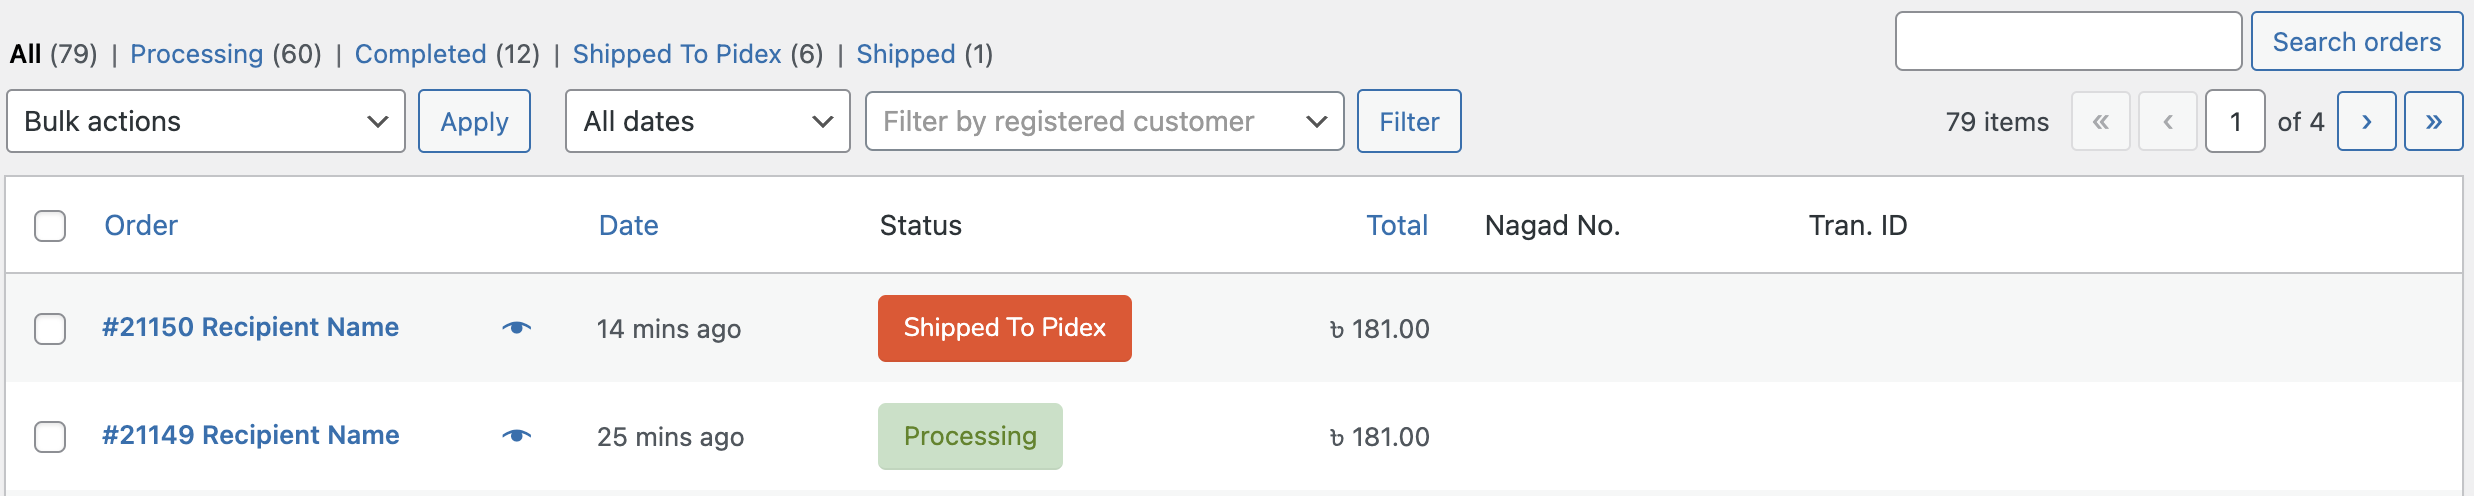Viewport: 2474px width, 496px height.
Task: Go to next page arrow
Action: 2366,121
